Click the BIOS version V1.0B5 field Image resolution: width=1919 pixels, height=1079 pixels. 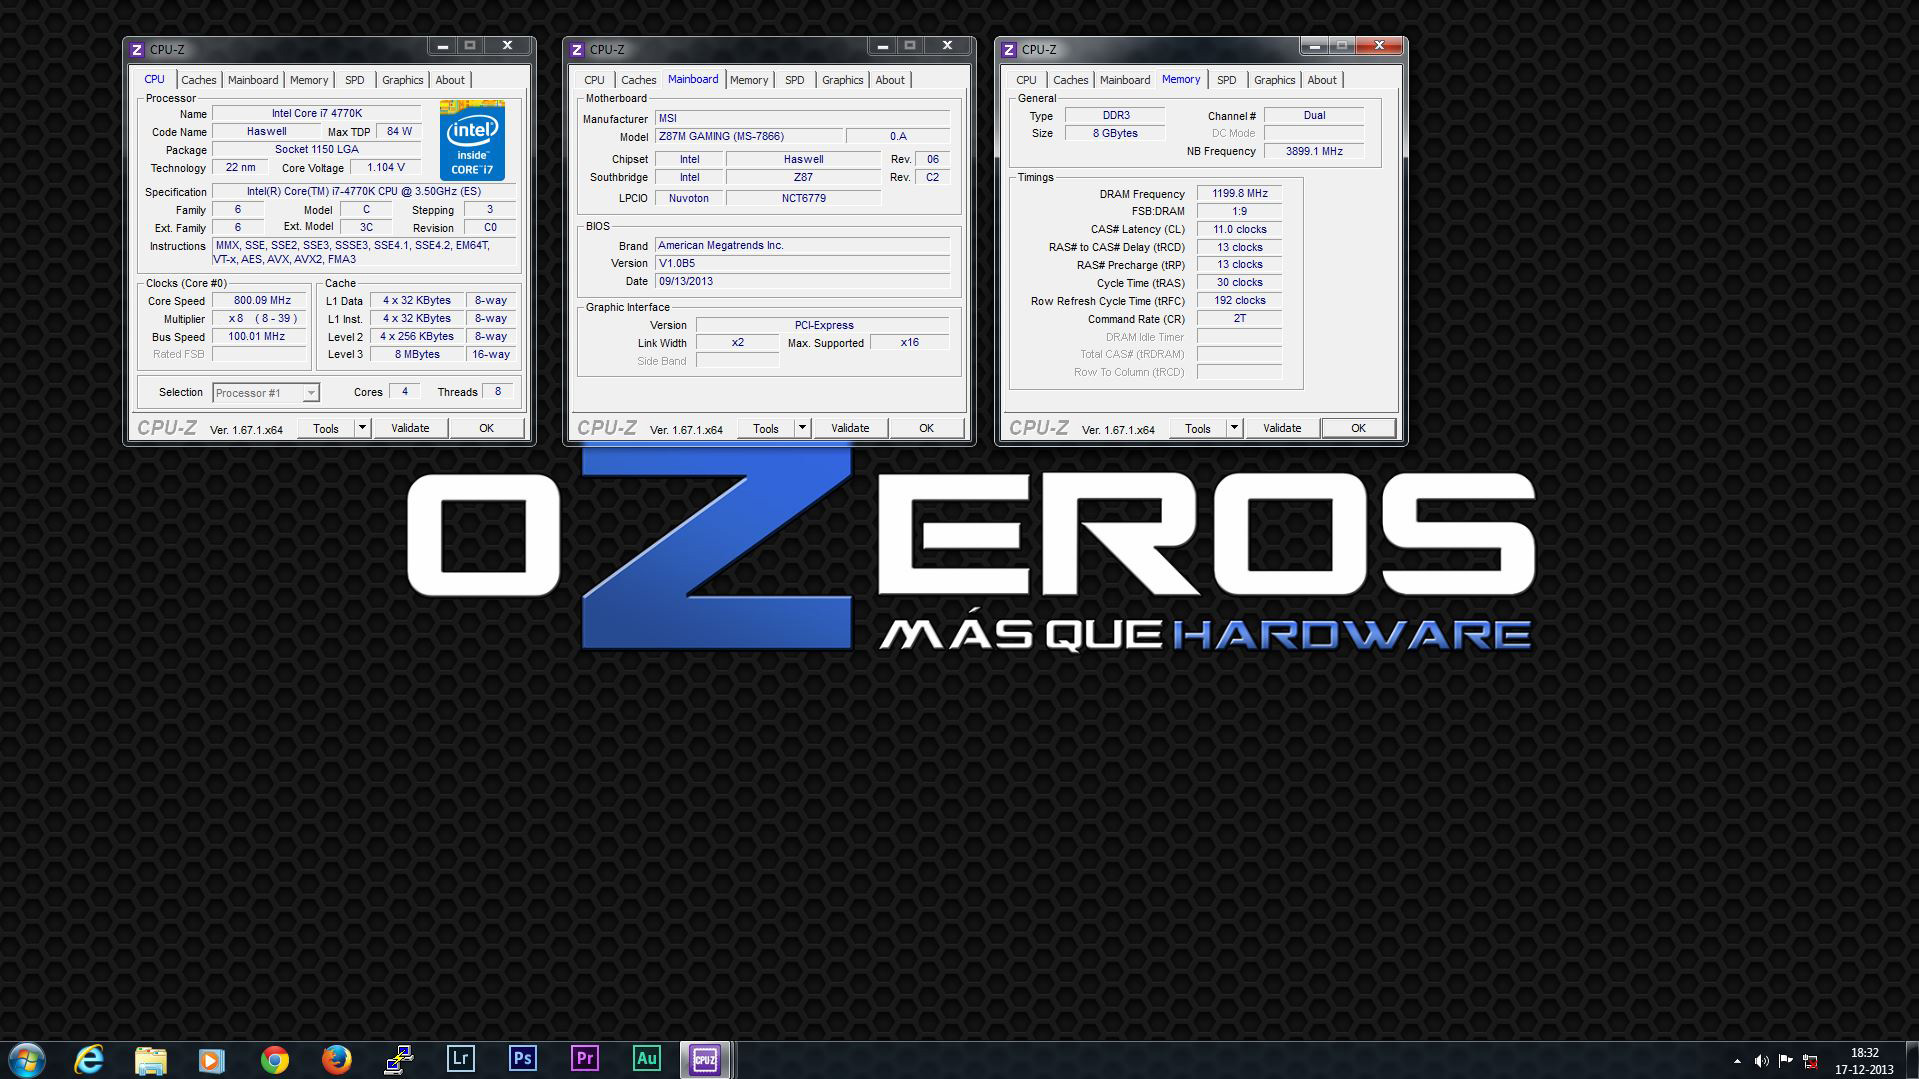click(x=802, y=264)
